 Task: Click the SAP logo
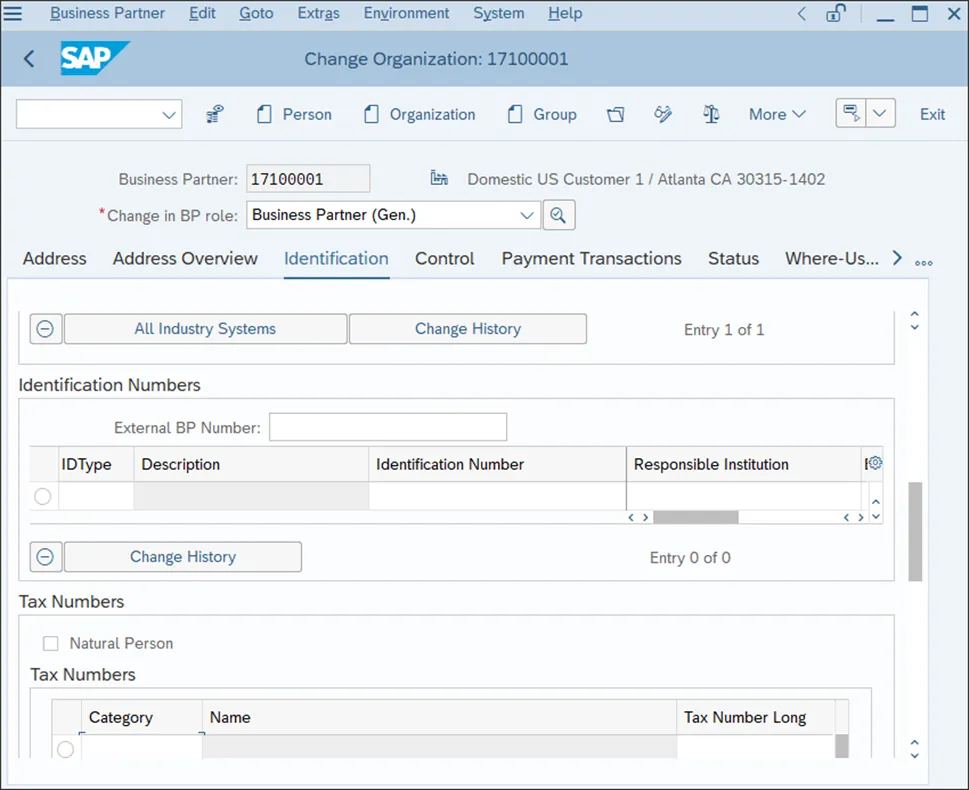click(95, 58)
